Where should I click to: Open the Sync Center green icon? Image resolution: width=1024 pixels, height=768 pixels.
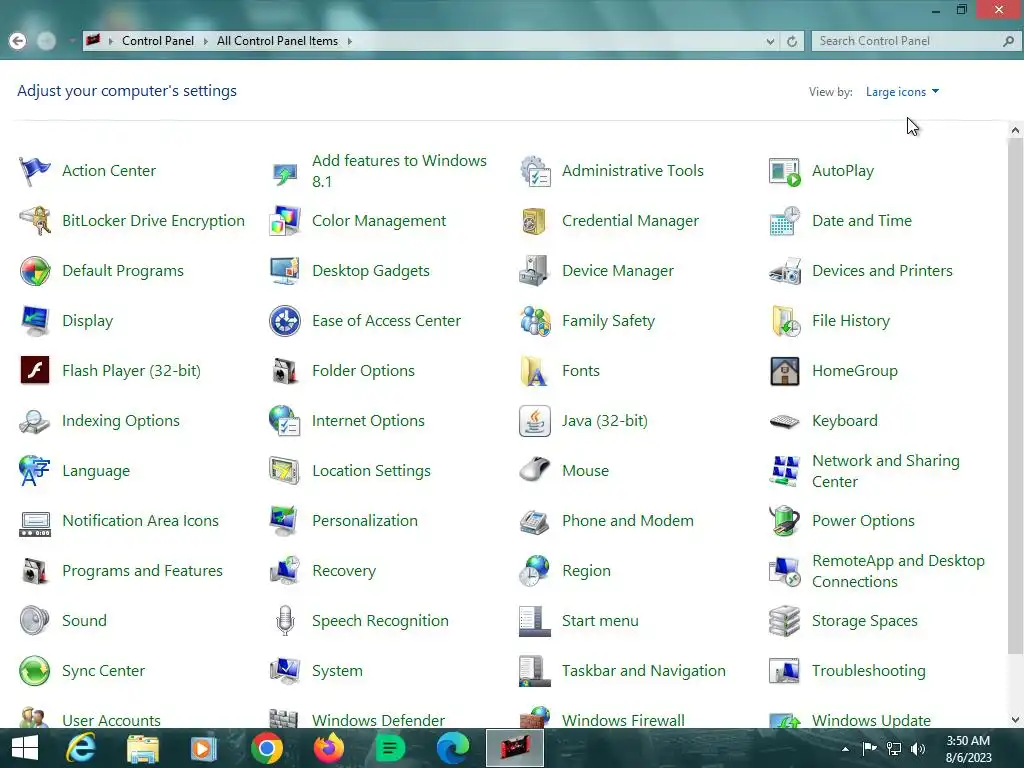(x=35, y=671)
